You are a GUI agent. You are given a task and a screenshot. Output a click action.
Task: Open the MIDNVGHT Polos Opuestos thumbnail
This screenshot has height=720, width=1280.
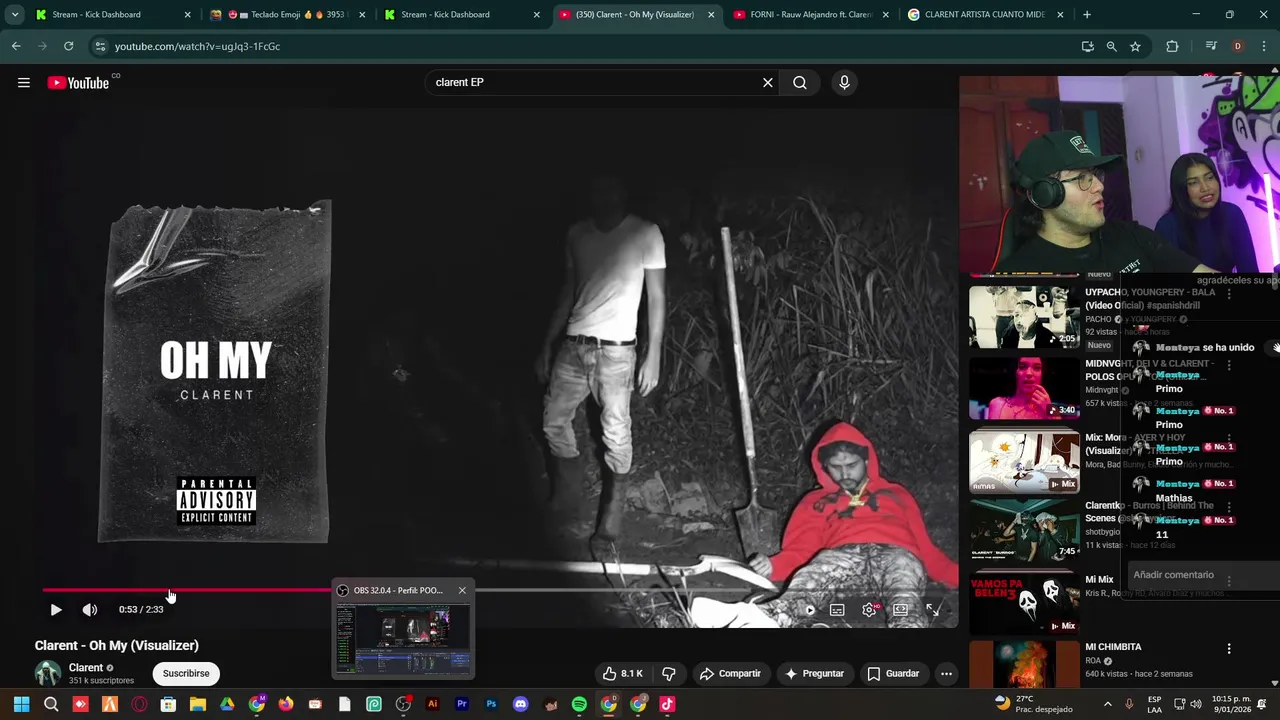click(1024, 388)
